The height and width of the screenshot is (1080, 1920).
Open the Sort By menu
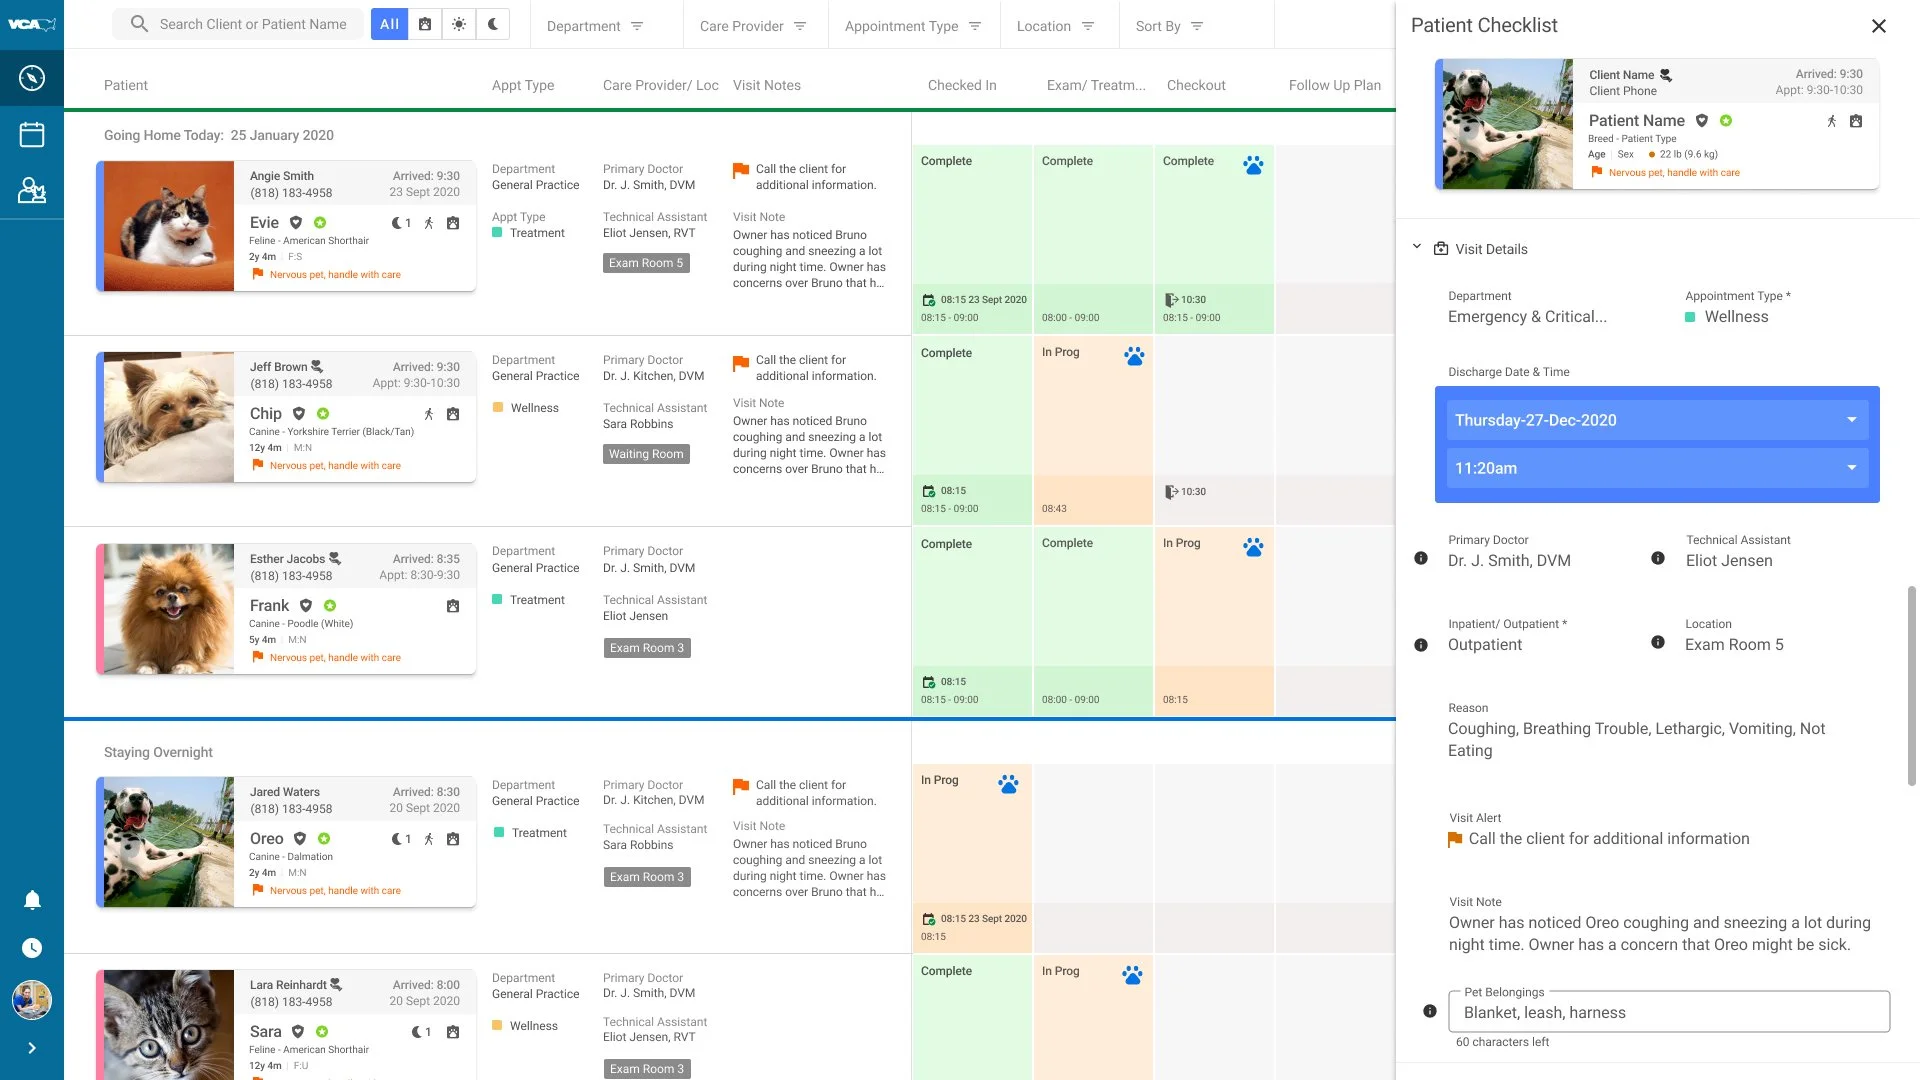point(1169,26)
